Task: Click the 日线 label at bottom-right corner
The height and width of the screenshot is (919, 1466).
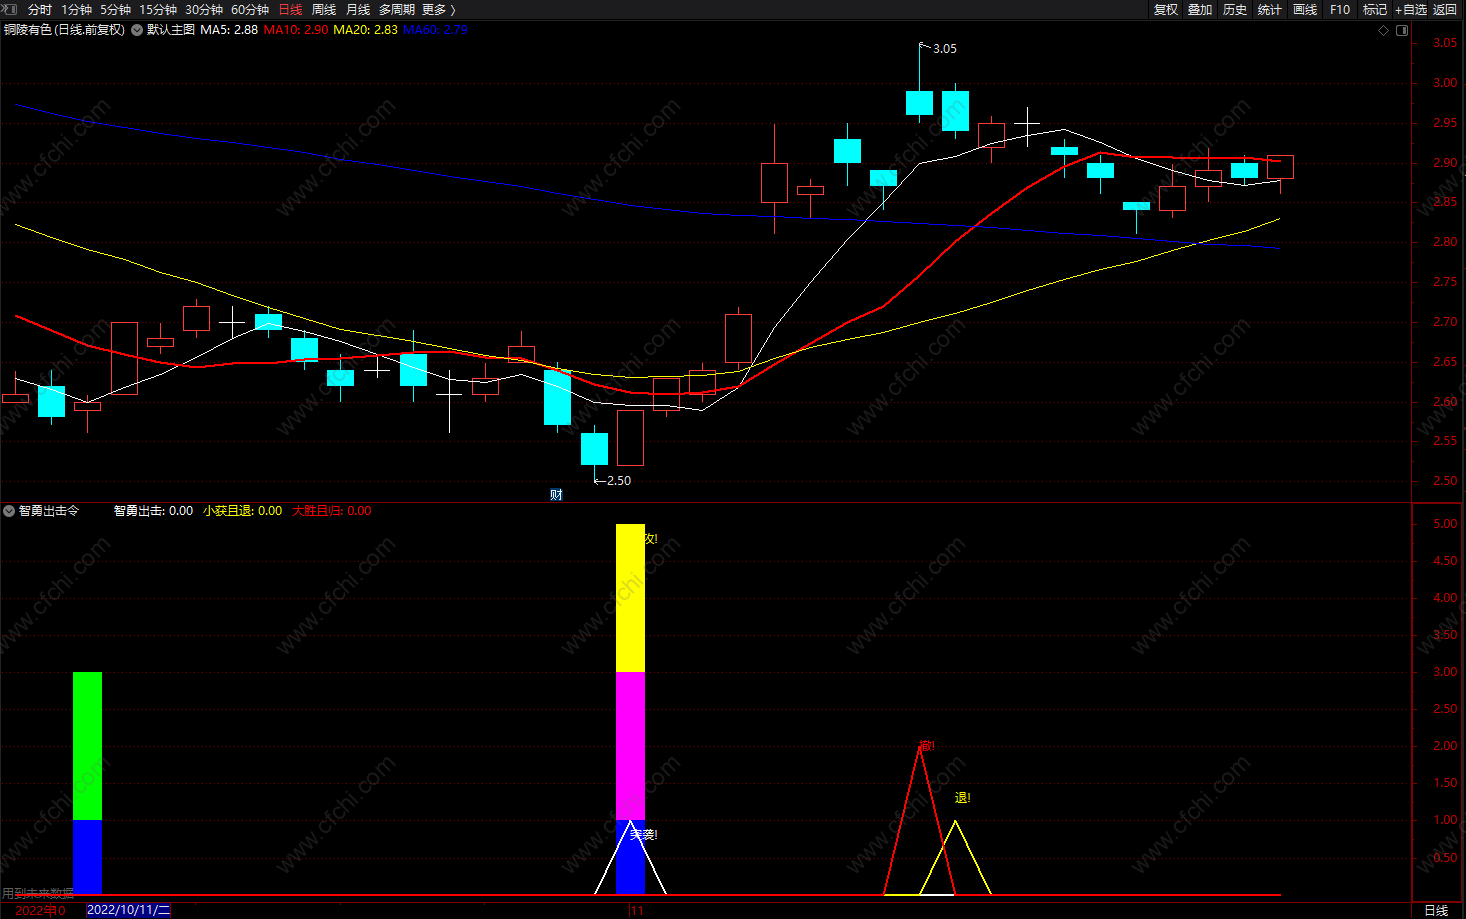Action: pyautogui.click(x=1436, y=910)
